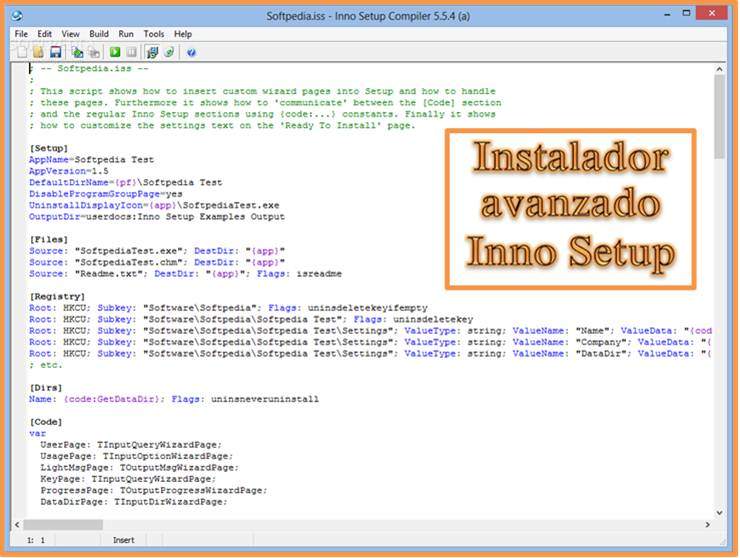Screen dimensions: 740x558
Task: Click the 'OutputDir=userdocs:Inno Setup Examples Output' line
Action: click(157, 217)
